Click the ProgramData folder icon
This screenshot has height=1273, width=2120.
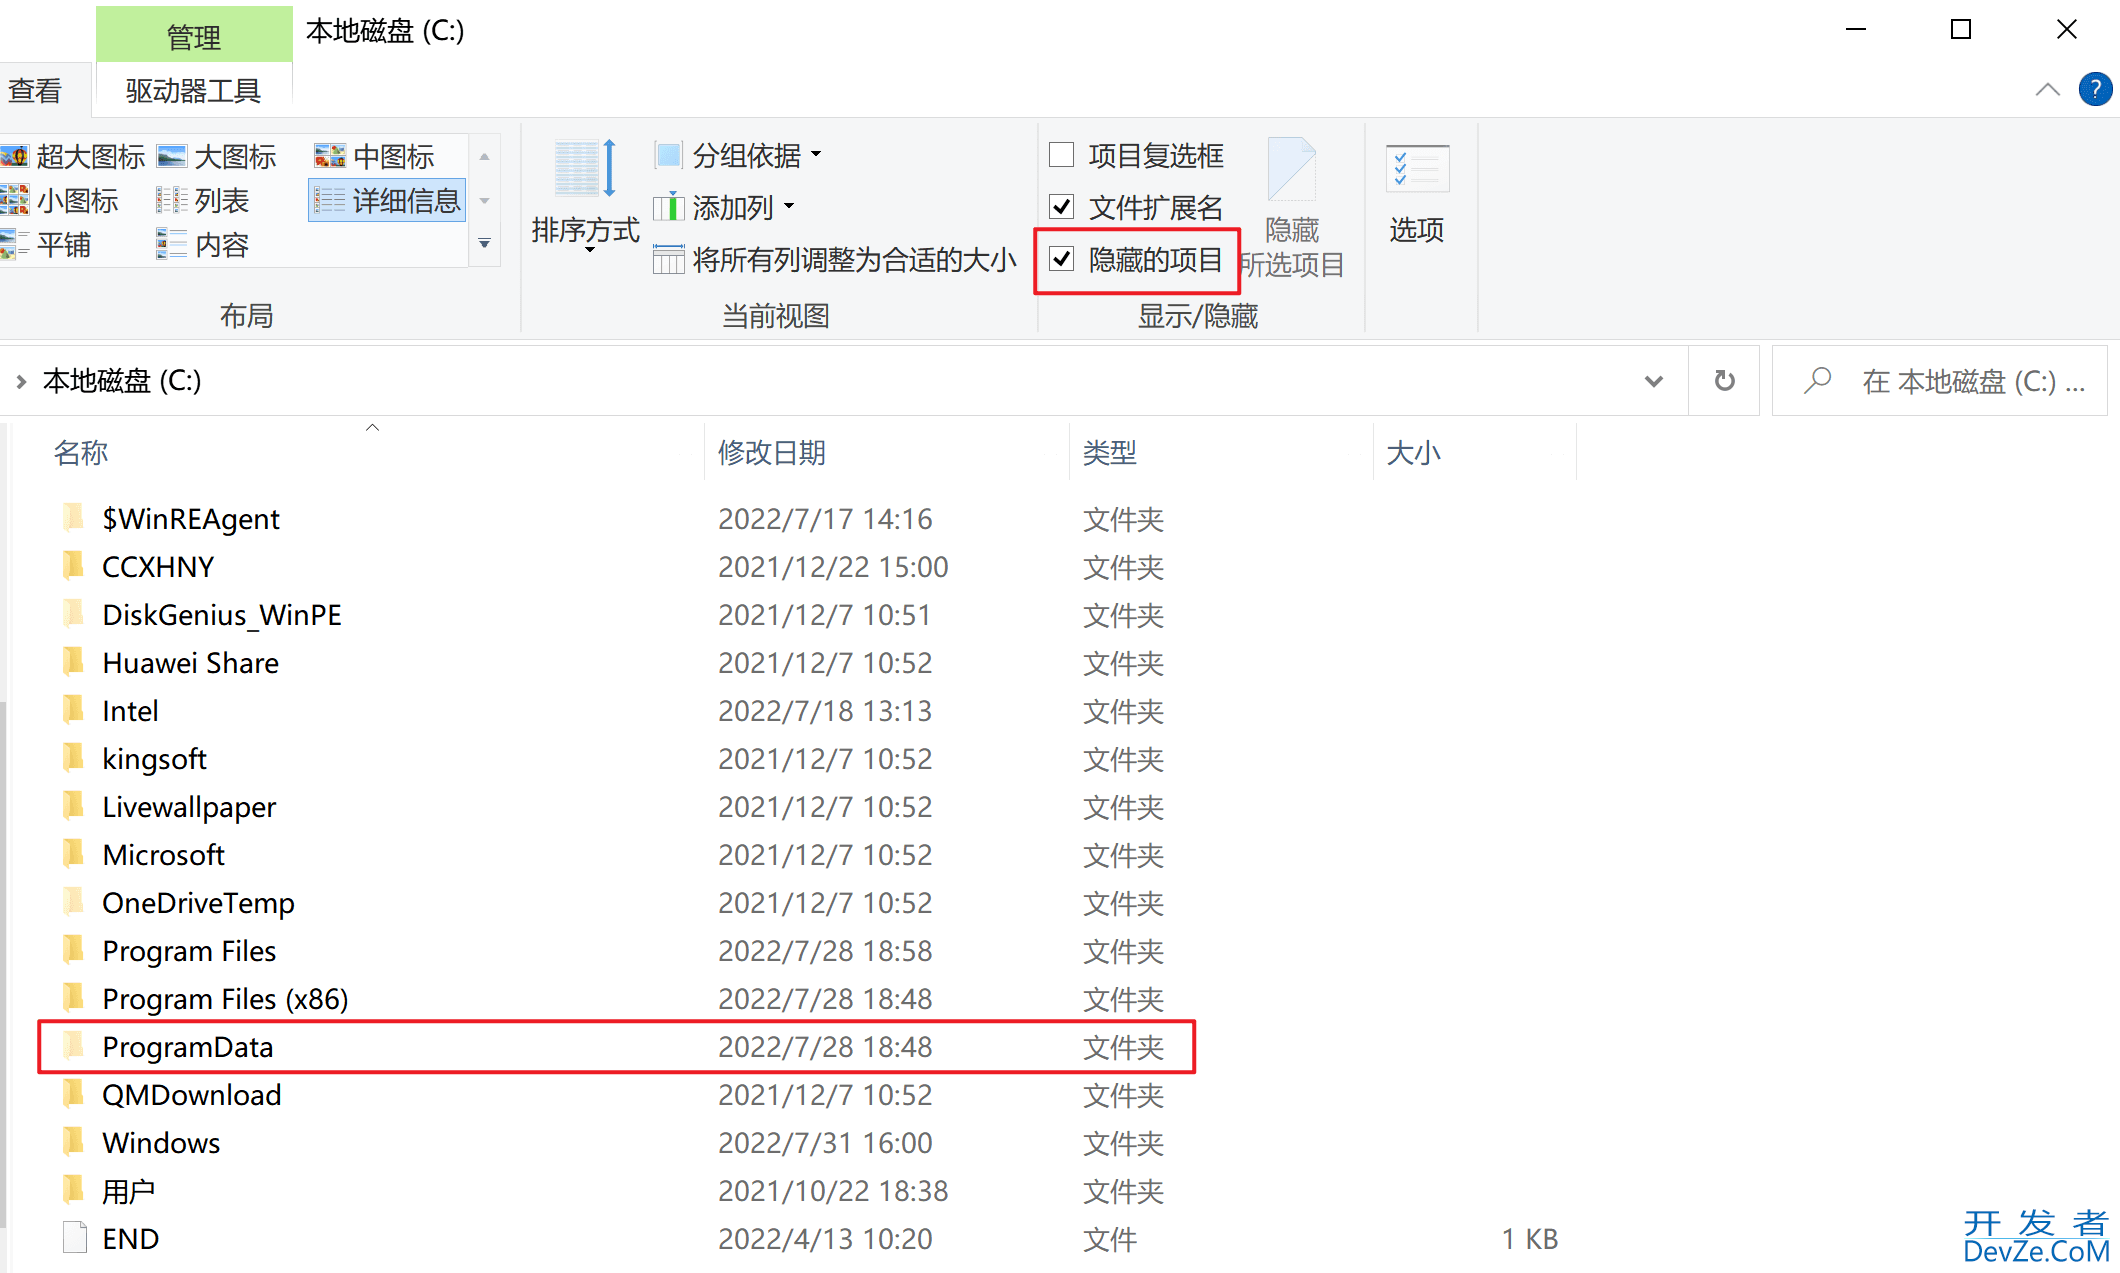pos(73,1046)
